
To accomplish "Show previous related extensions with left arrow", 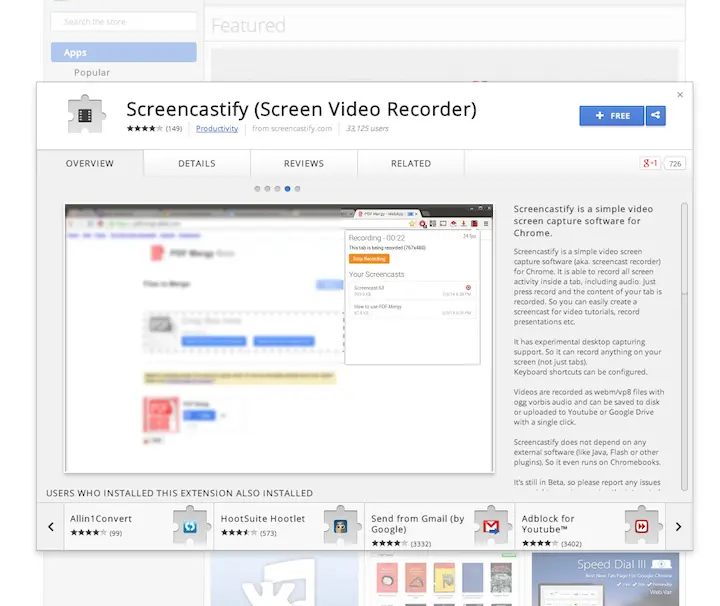I will 51,527.
